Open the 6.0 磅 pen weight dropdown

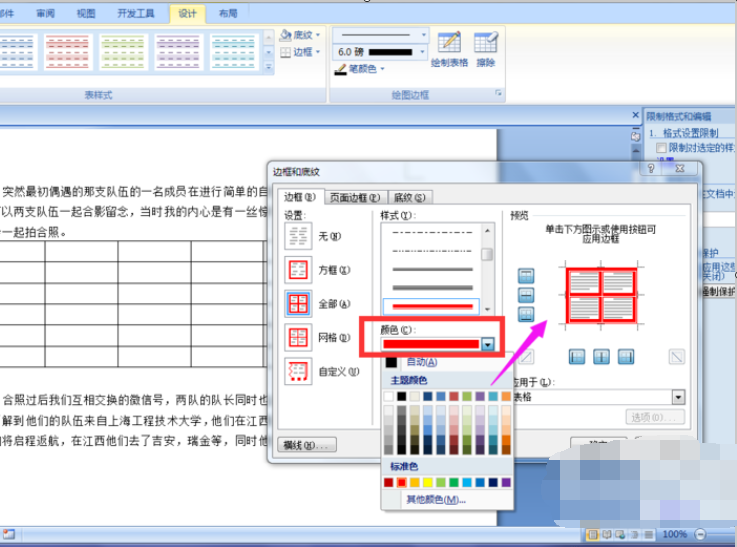tap(422, 52)
